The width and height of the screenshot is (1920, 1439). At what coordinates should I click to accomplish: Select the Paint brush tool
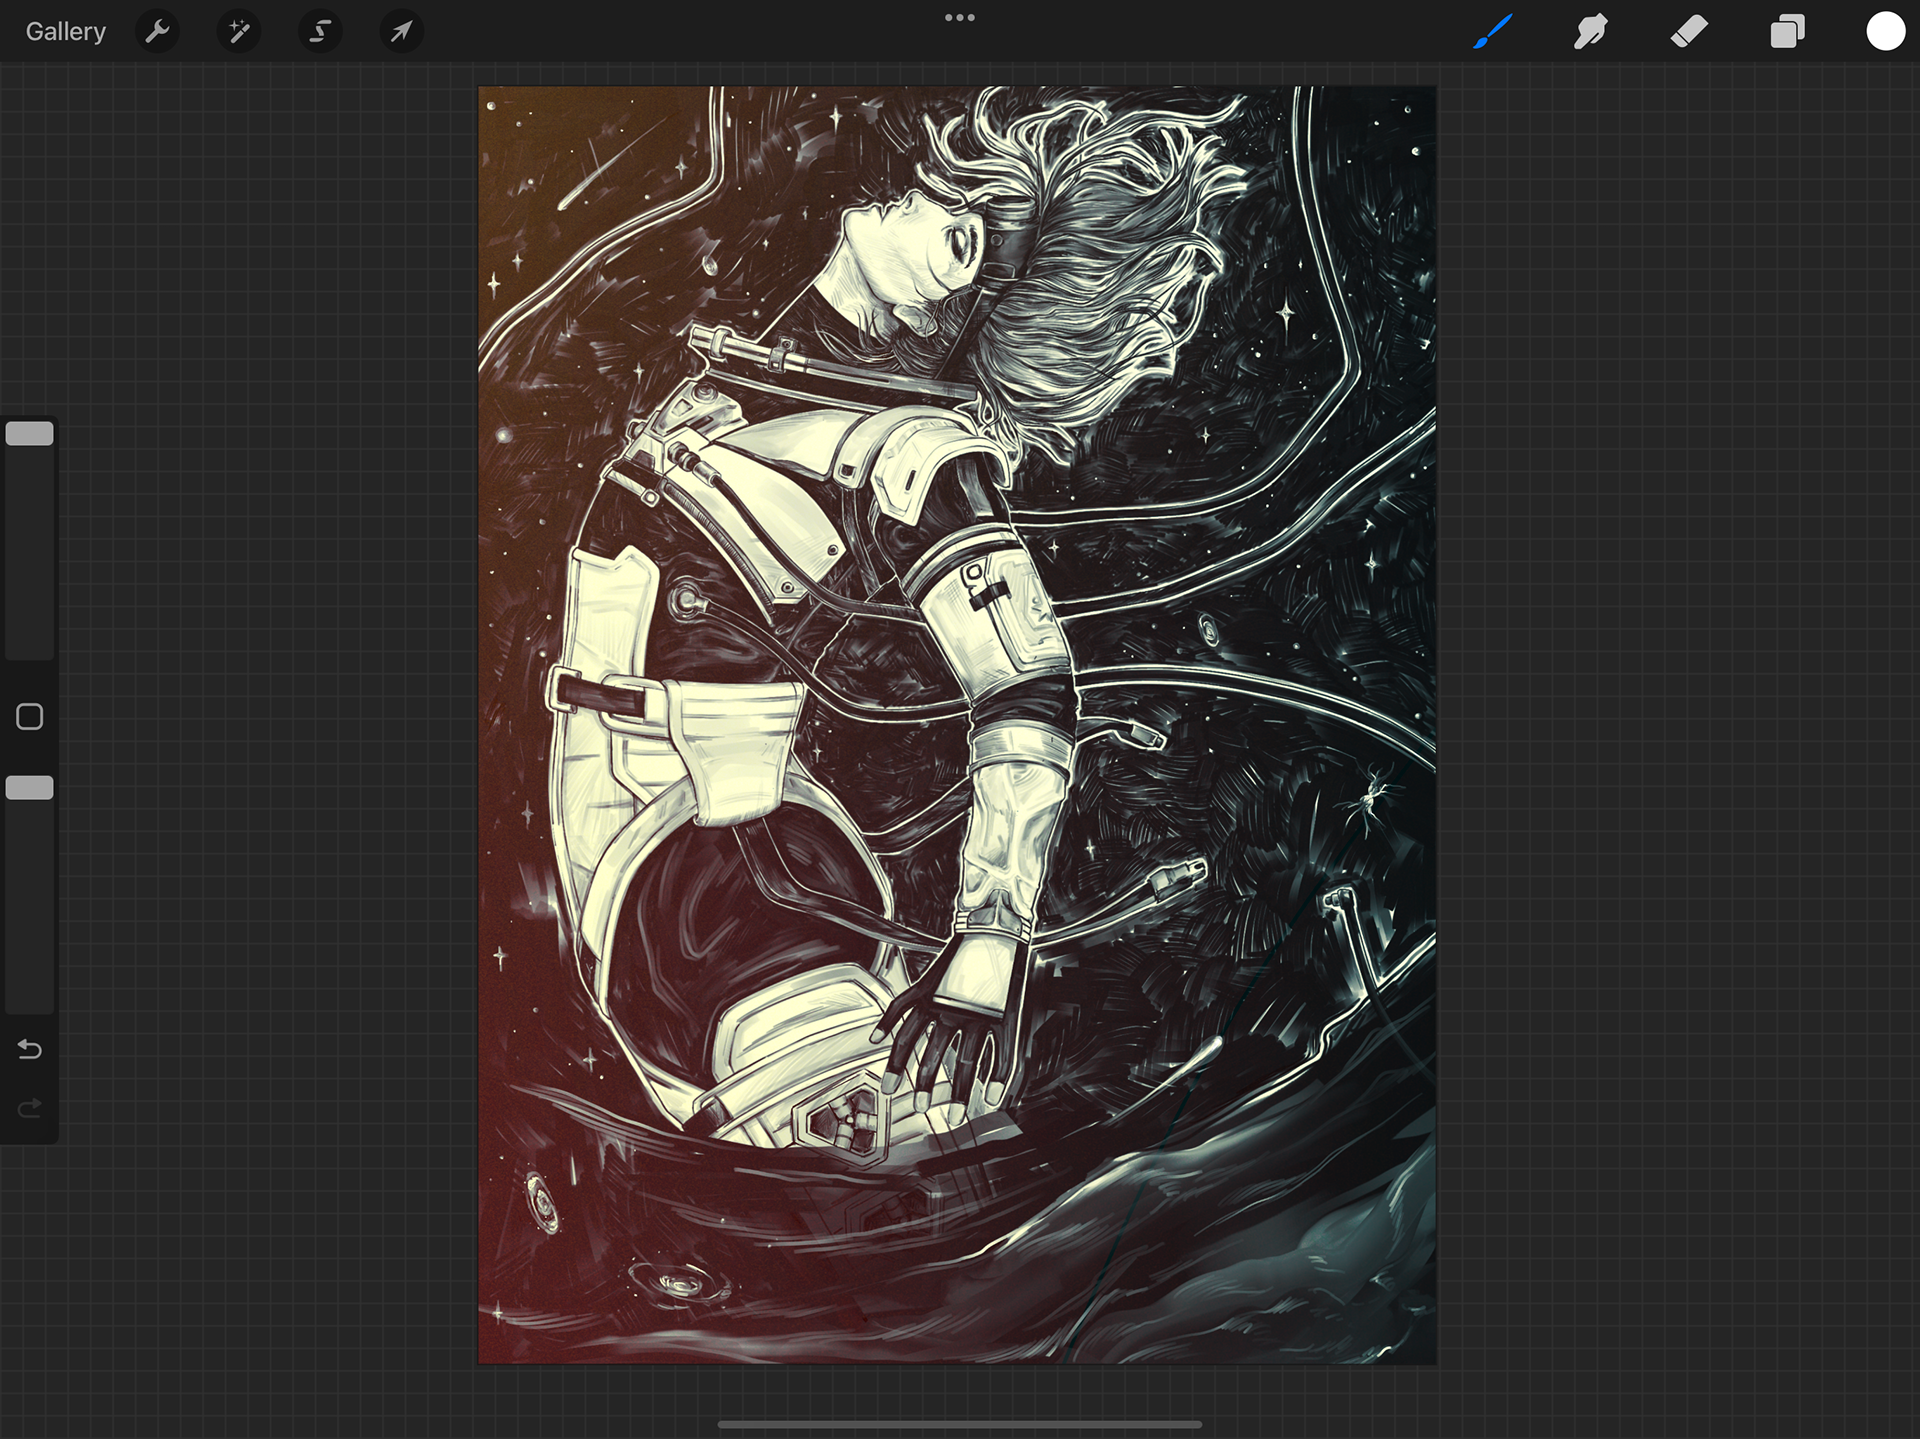point(1492,32)
